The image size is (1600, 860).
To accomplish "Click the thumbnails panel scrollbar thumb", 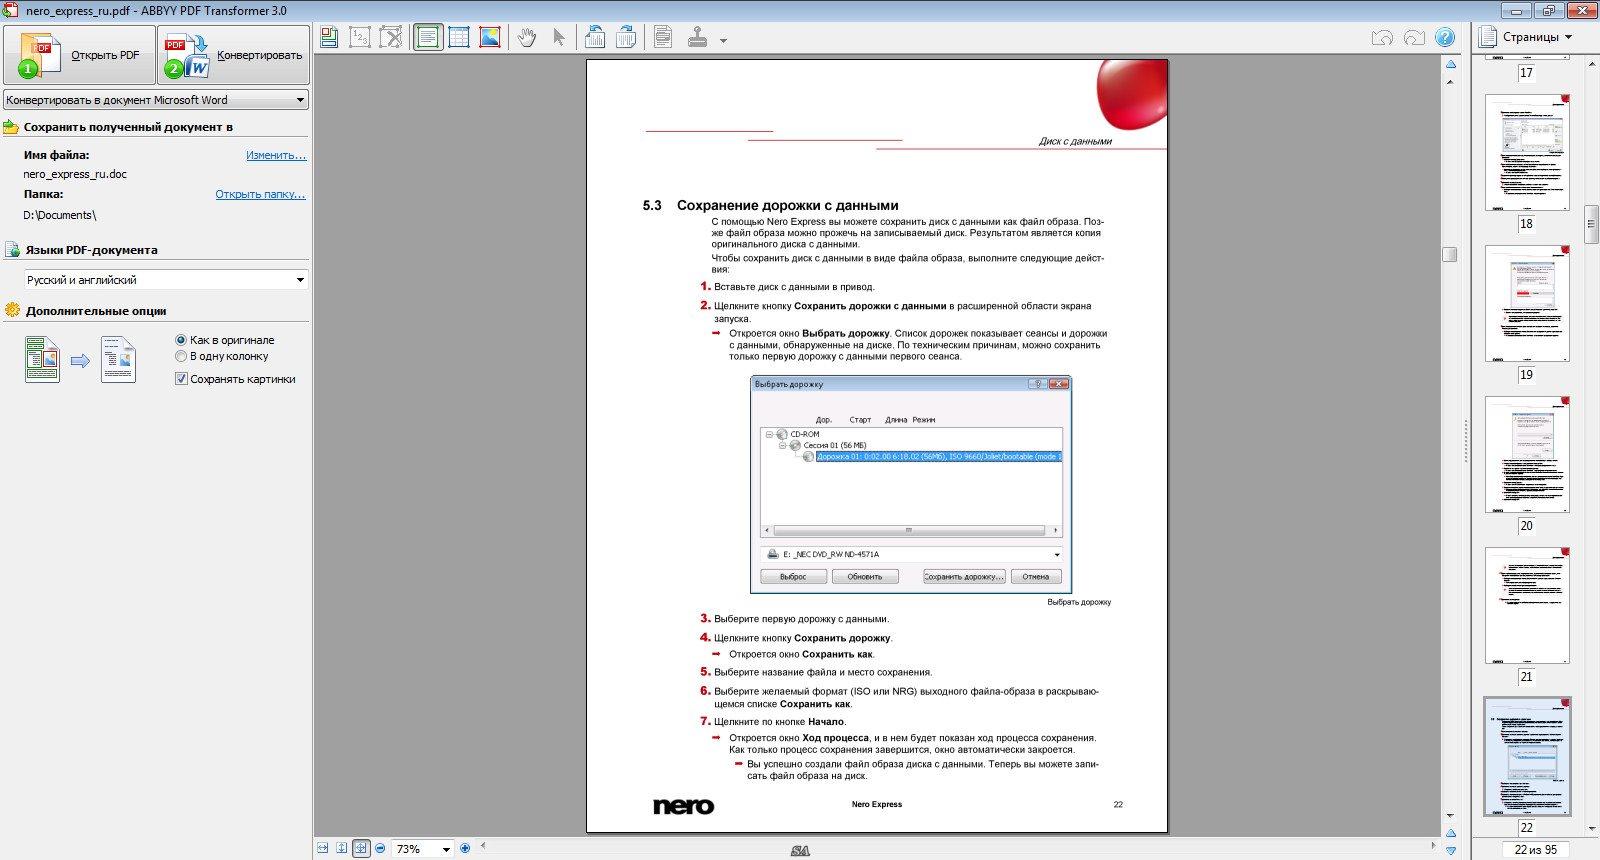I will [x=1592, y=224].
